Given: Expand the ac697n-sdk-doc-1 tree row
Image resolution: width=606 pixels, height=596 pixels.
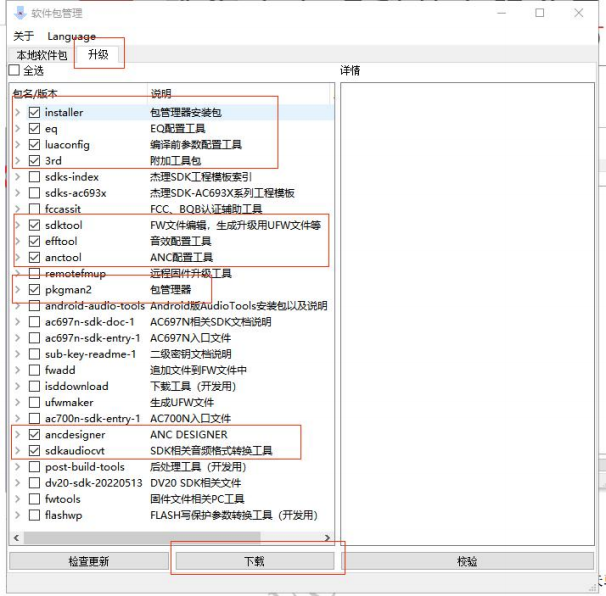Looking at the screenshot, I should point(17,322).
